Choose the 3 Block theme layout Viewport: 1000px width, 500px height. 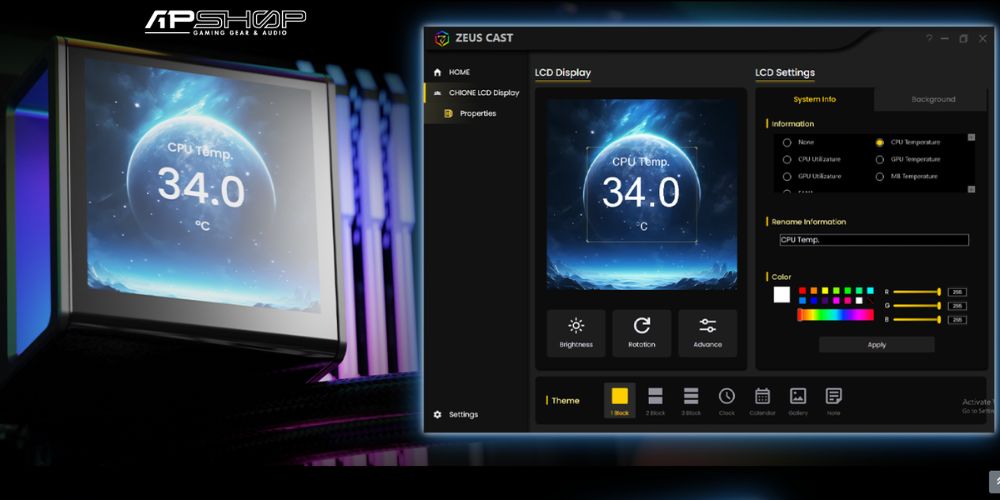(691, 400)
